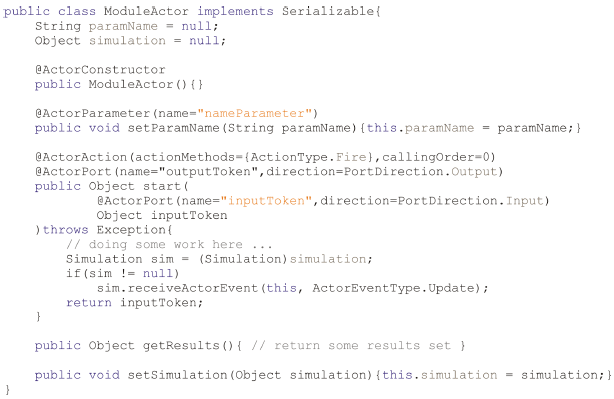Screen dimensions: 614x399
Task: Click the throws Exception clause
Action: [104, 230]
